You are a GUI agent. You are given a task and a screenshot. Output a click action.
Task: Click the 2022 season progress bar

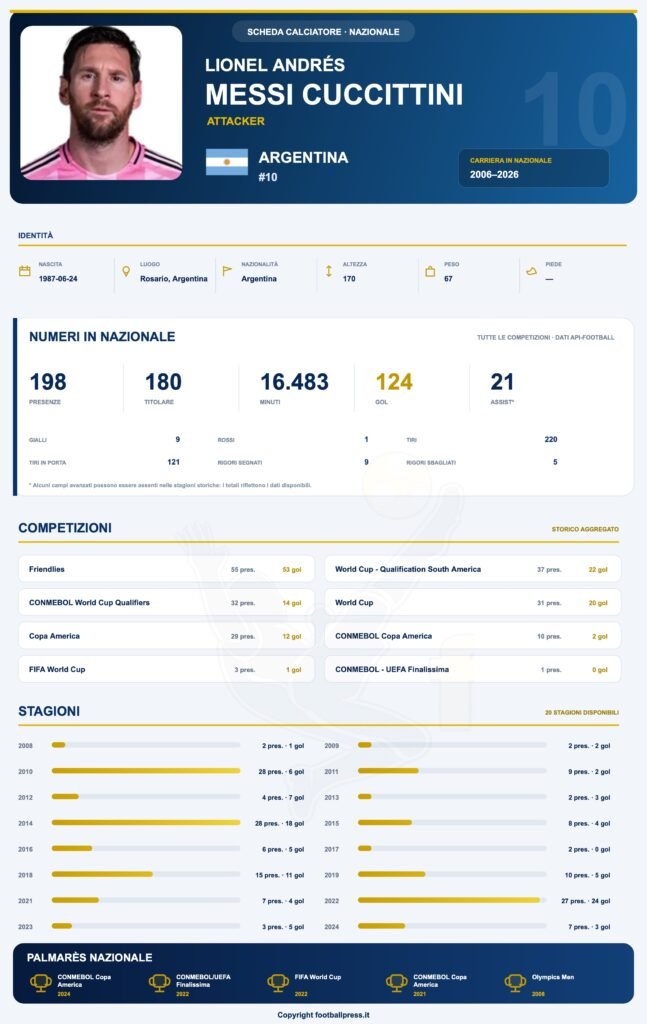pos(452,901)
